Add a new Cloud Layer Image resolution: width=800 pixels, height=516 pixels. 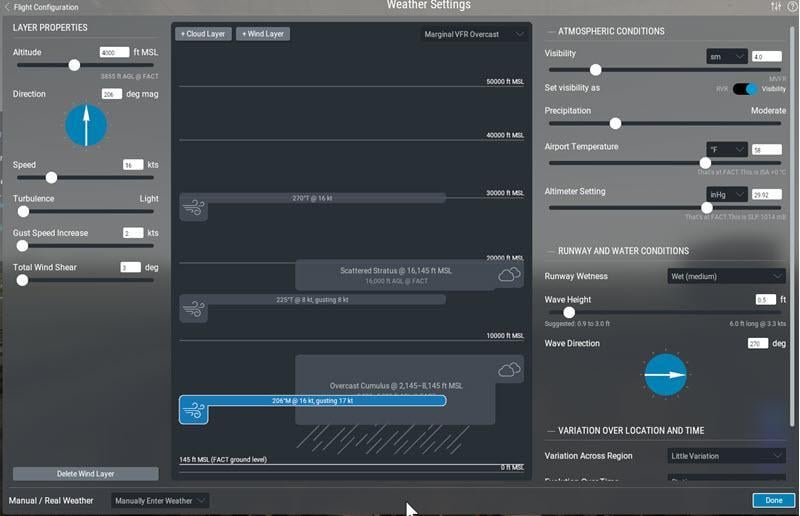203,34
